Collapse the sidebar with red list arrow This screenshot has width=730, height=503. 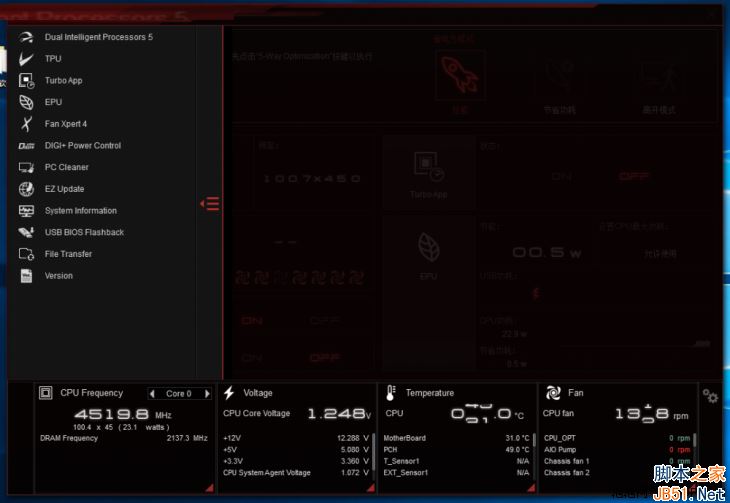[210, 204]
